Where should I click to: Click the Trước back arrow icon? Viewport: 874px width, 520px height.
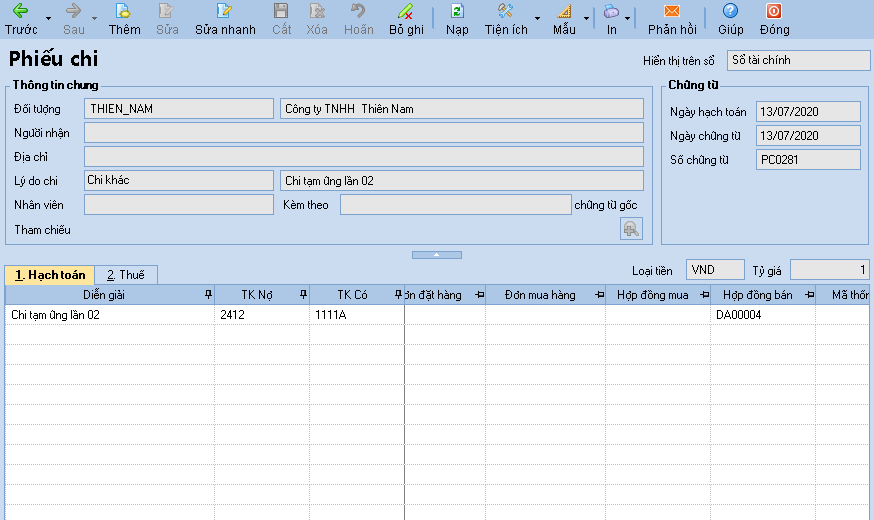coord(20,11)
